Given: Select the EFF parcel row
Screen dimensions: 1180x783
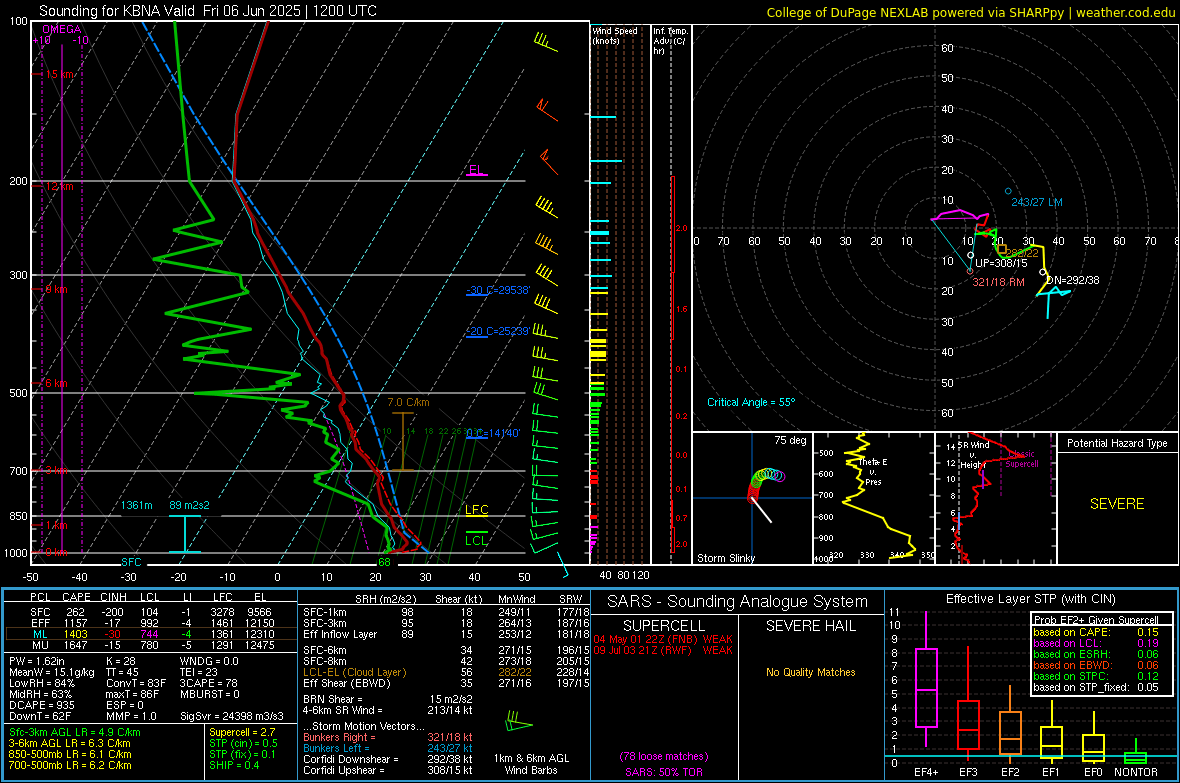Looking at the screenshot, I should tap(151, 623).
